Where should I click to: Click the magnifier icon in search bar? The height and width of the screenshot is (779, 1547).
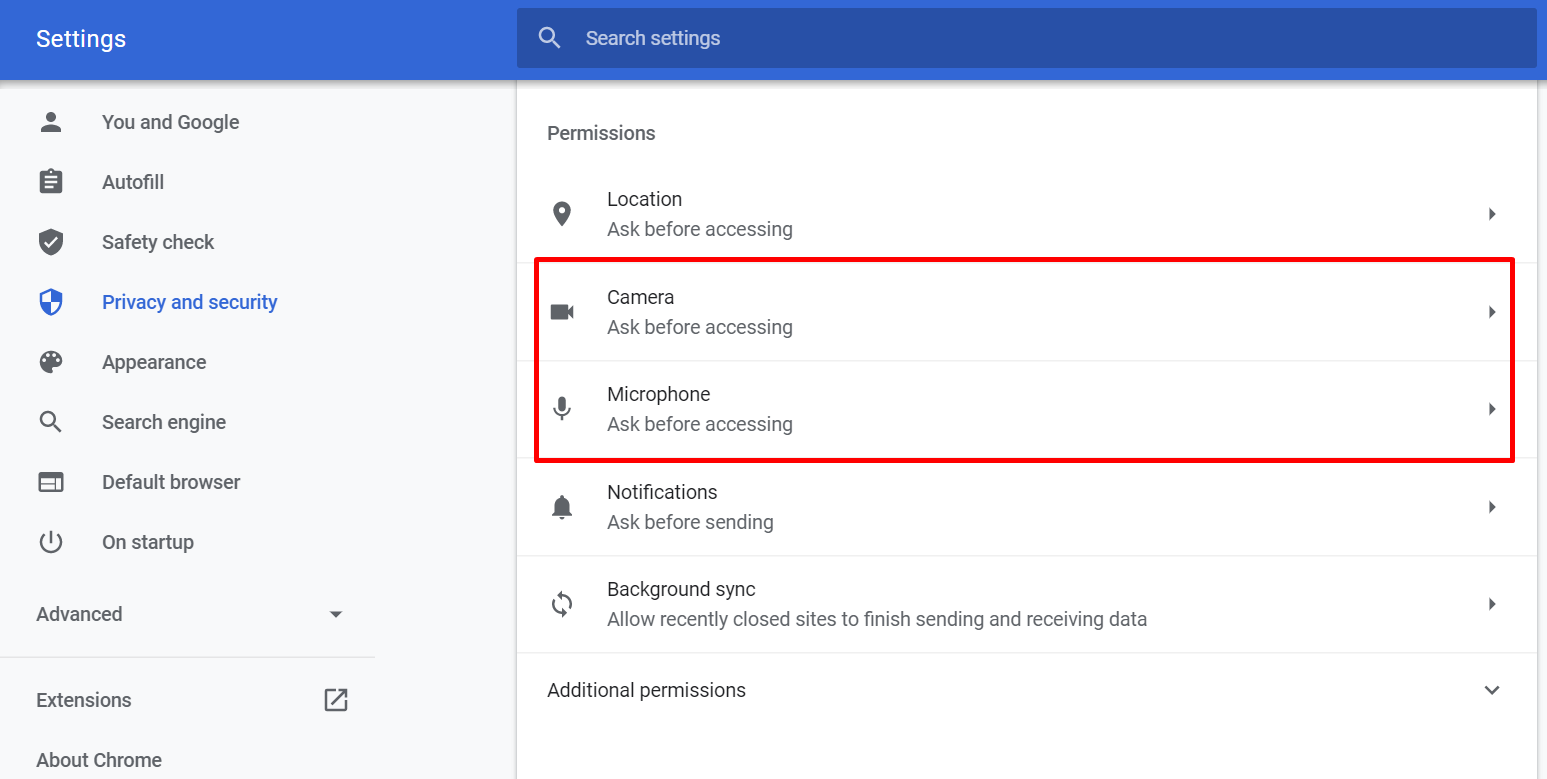pos(549,38)
